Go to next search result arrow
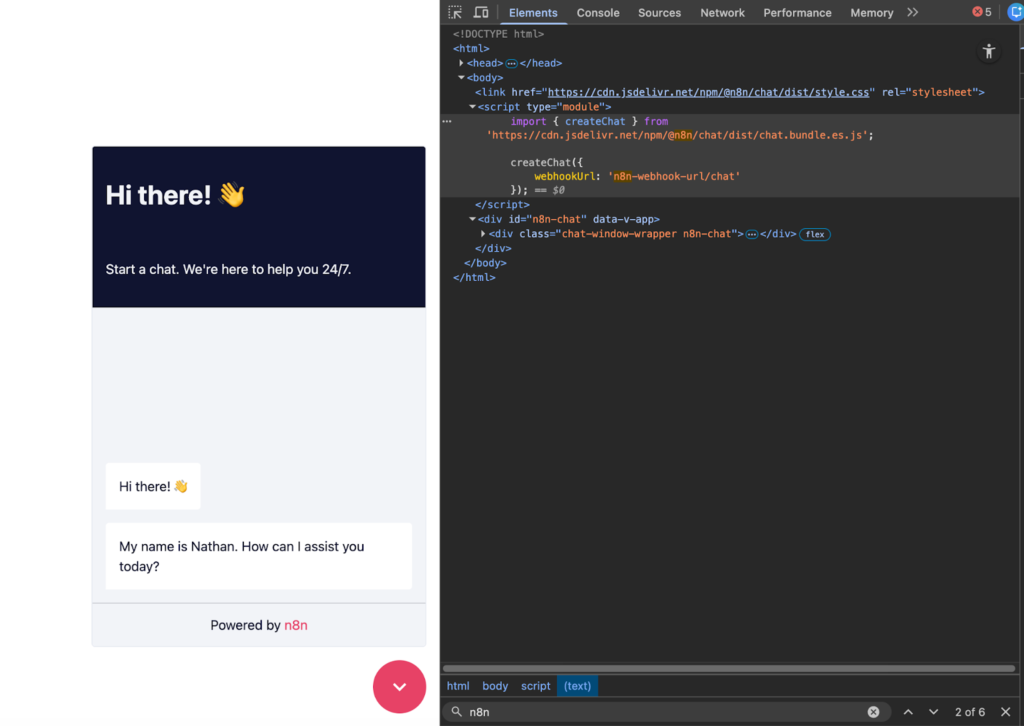This screenshot has height=726, width=1024. tap(933, 712)
